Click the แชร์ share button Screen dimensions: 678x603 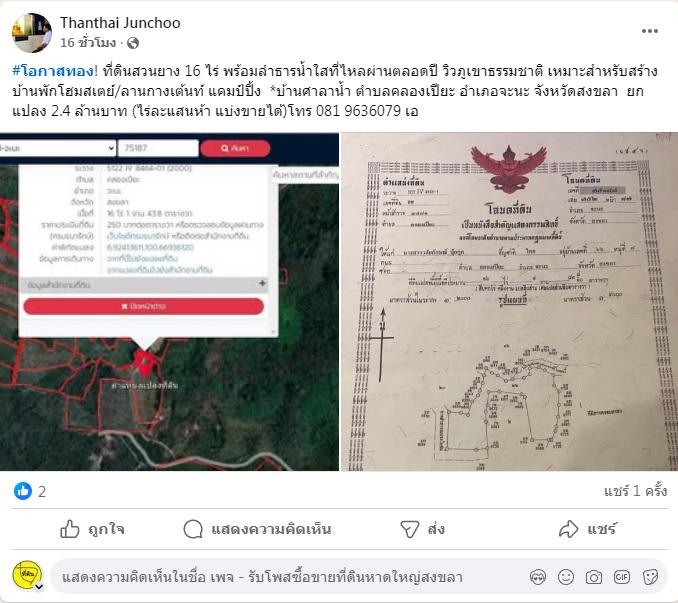click(x=588, y=529)
